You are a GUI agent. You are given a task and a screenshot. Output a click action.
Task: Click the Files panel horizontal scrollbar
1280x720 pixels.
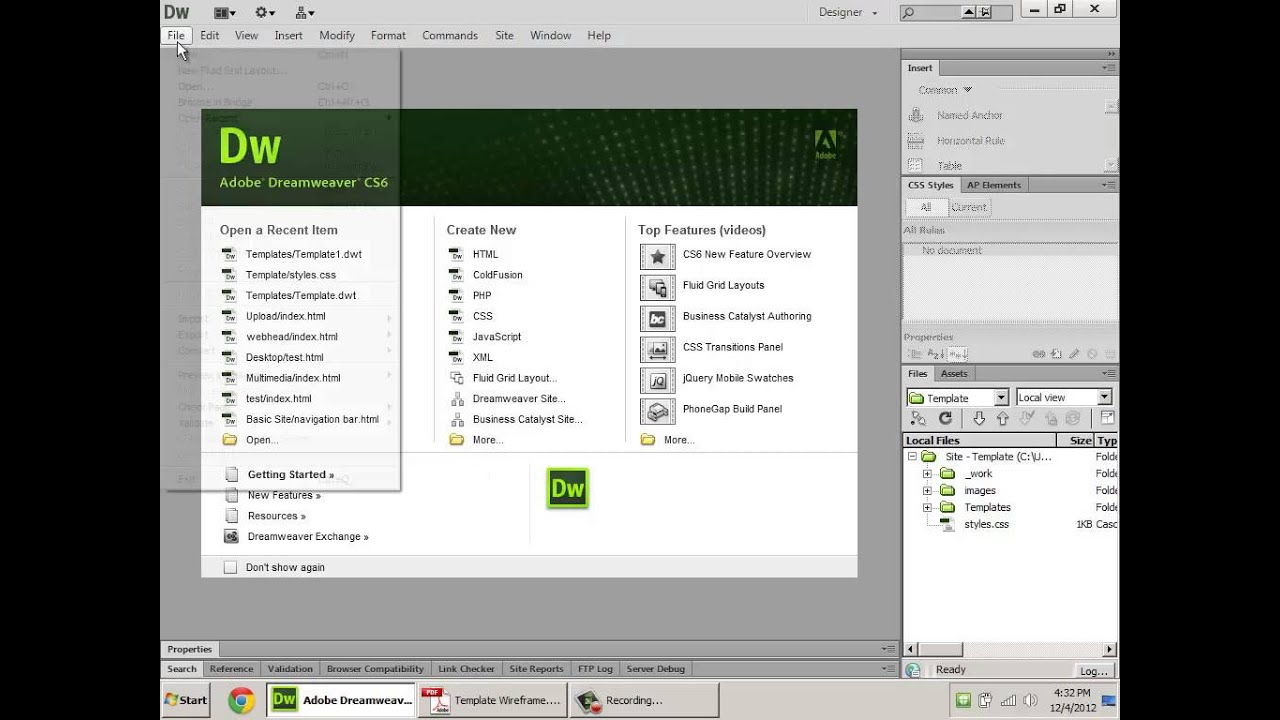click(1010, 649)
